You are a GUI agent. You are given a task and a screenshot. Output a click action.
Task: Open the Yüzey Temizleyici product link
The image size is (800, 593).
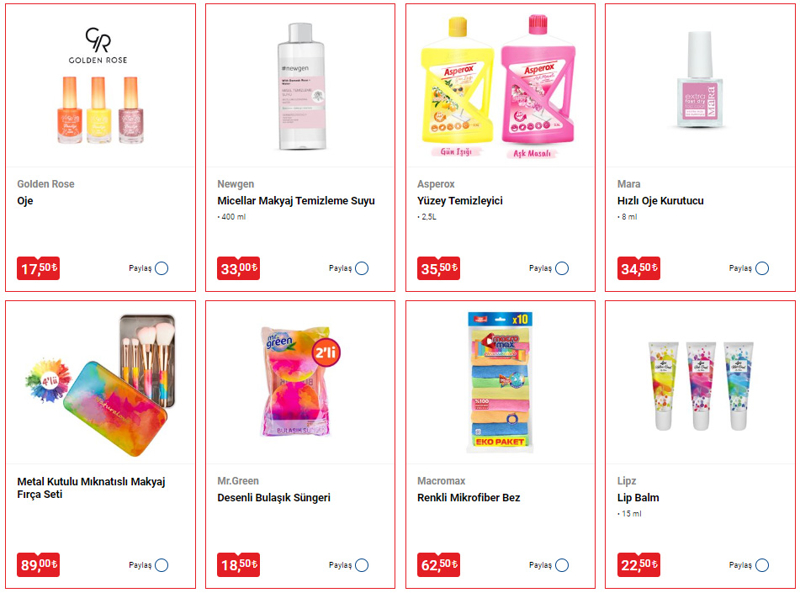pyautogui.click(x=460, y=201)
